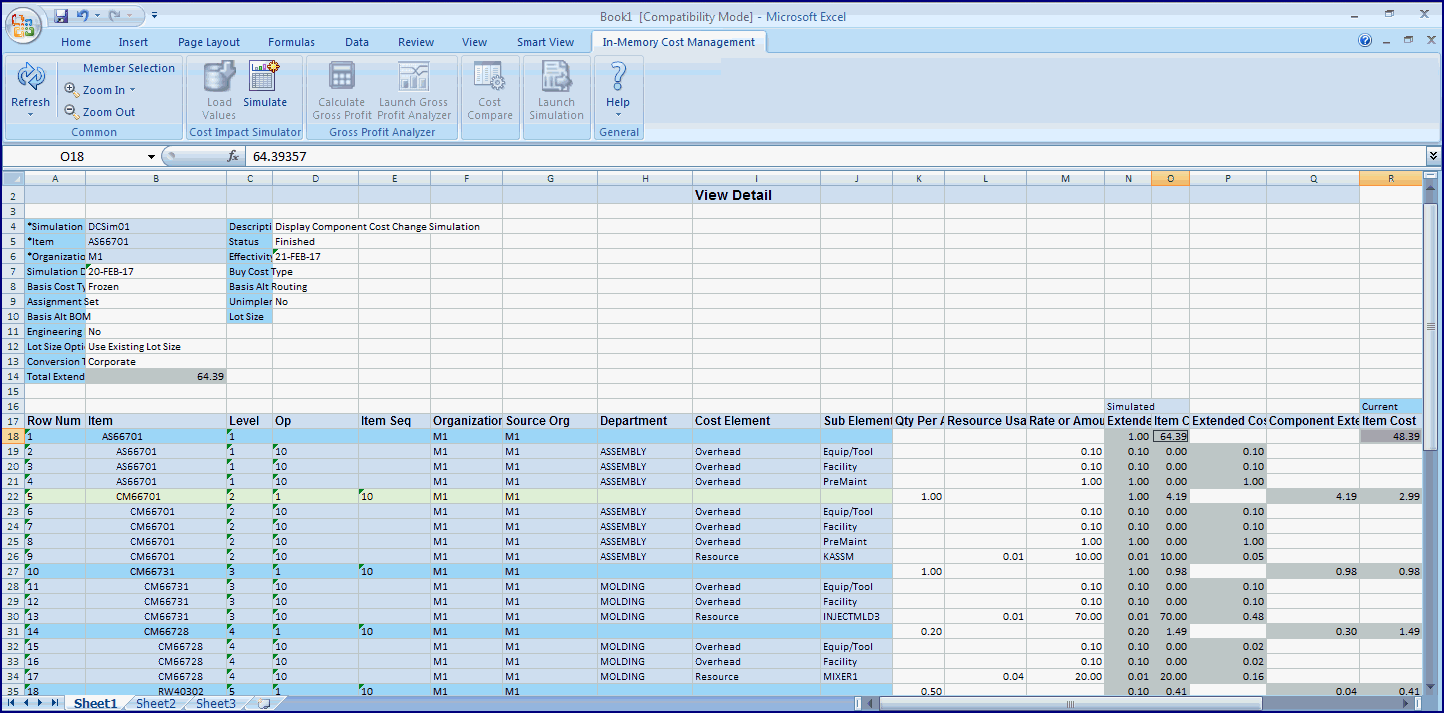Click the horizontal scrollbar thumb
The width and height of the screenshot is (1444, 713).
click(1070, 704)
